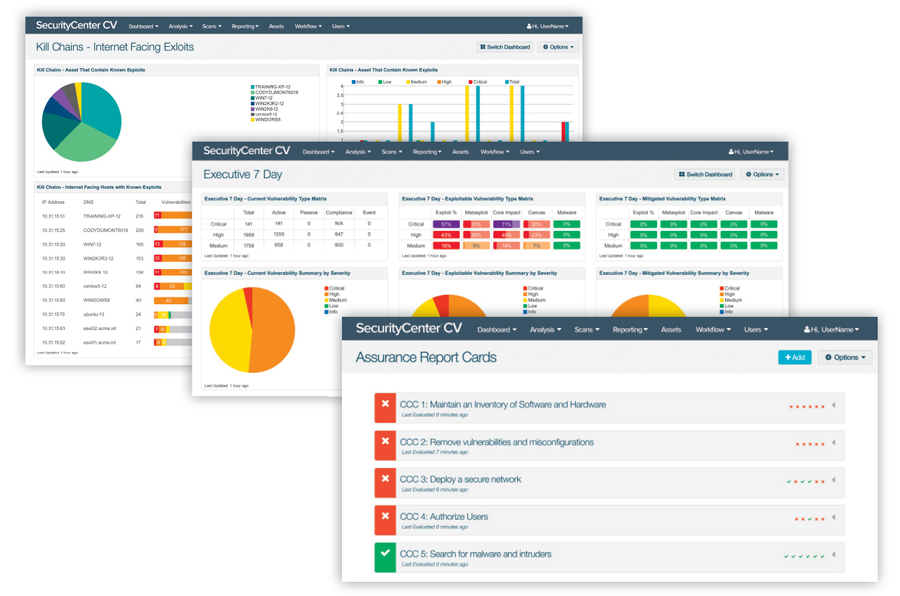Click red X icon for CCC 3 secure network
The image size is (900, 596).
tap(385, 482)
